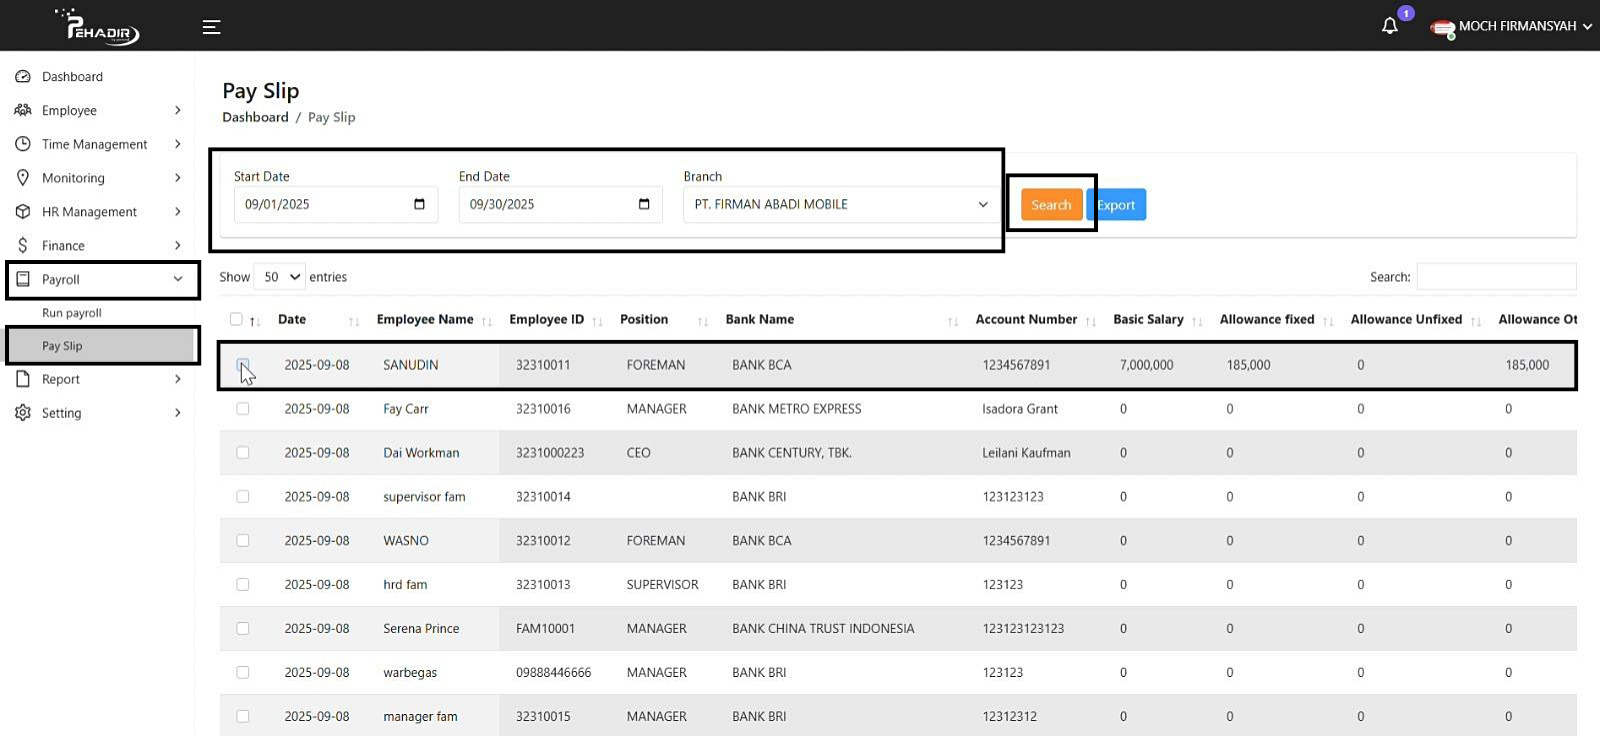Click the Dashboard gauge icon in sidebar

tap(23, 77)
